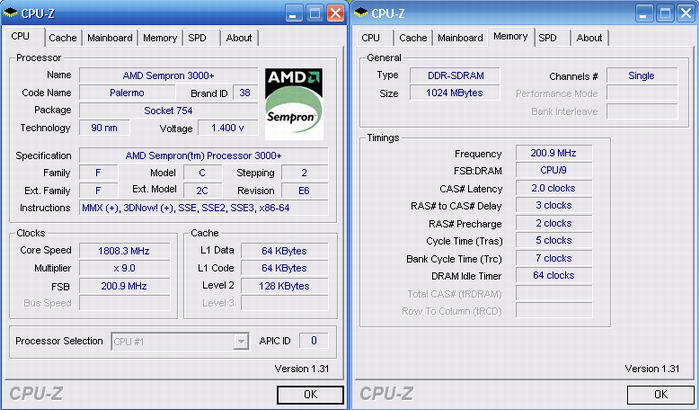Click the empty Row To Column (tRCD) field
Image resolution: width=699 pixels, height=410 pixels.
click(554, 310)
